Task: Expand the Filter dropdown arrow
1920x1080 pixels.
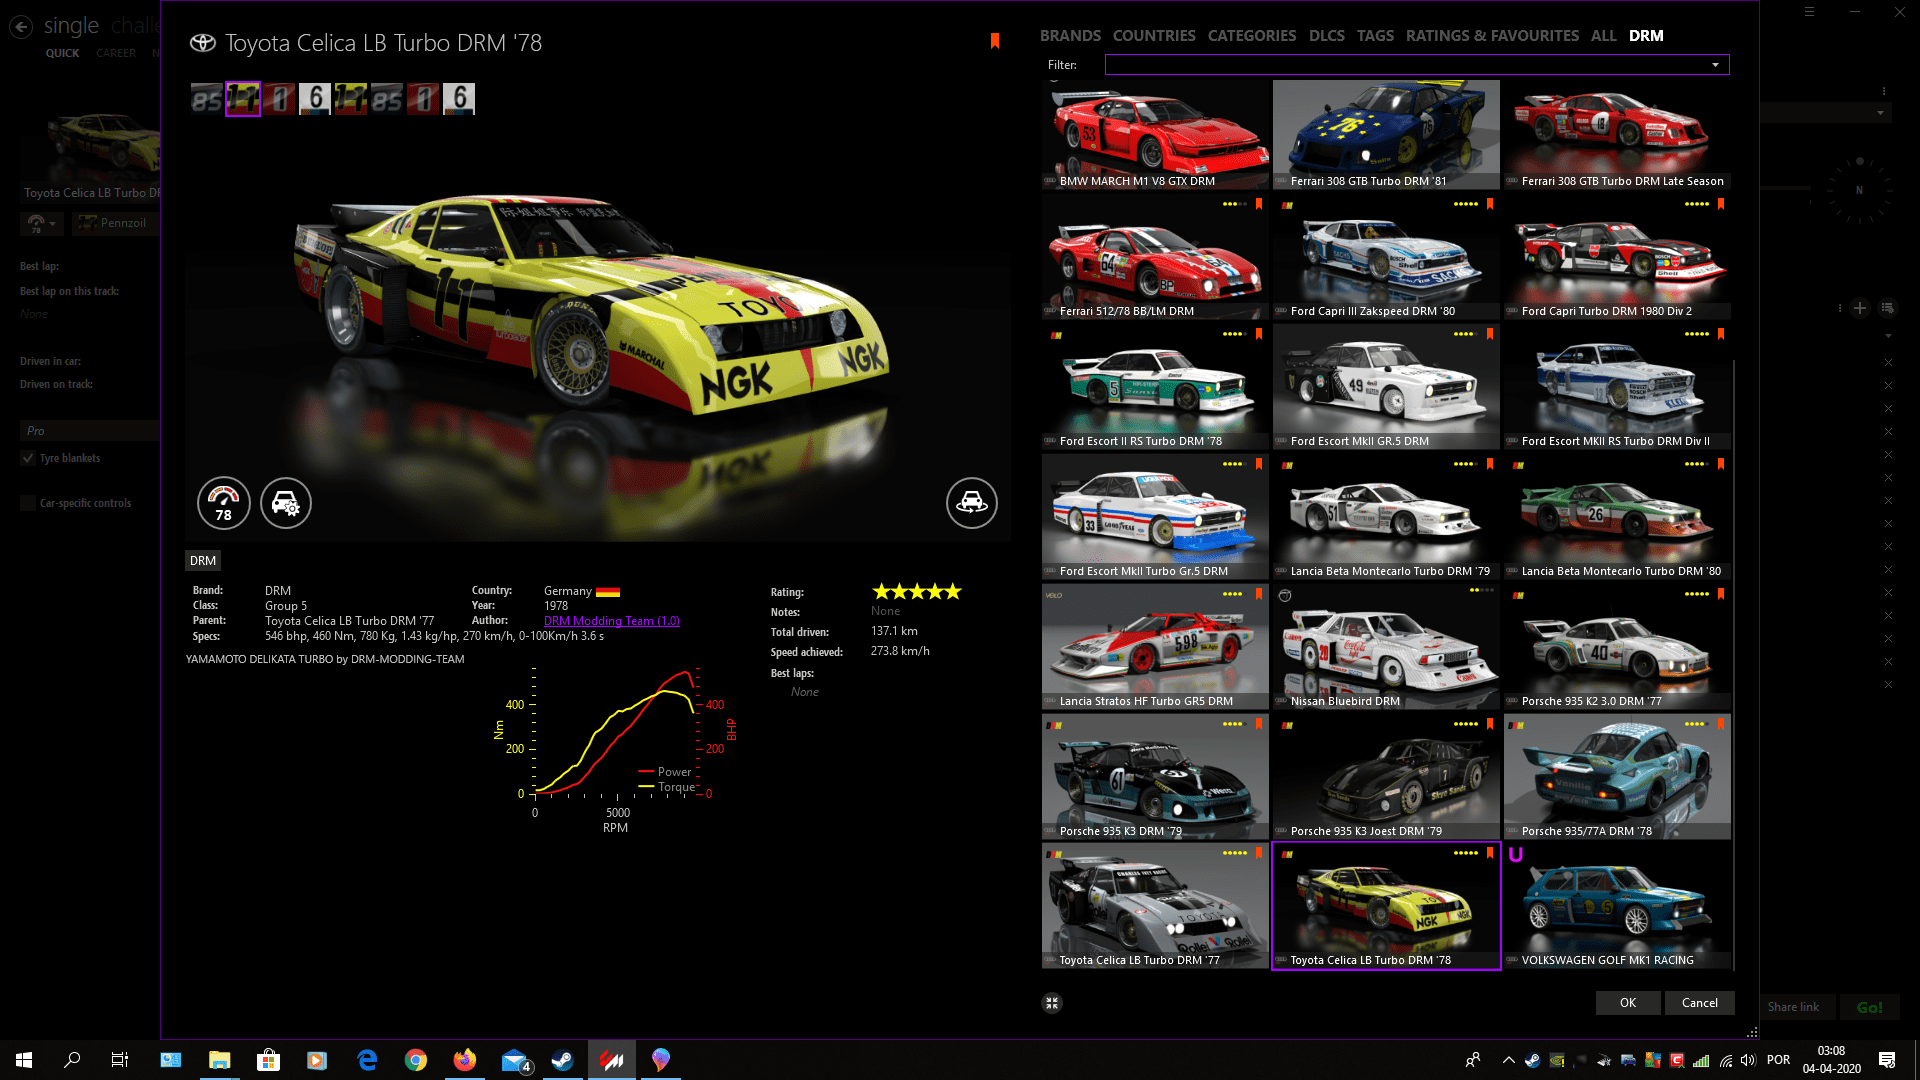Action: tap(1716, 65)
